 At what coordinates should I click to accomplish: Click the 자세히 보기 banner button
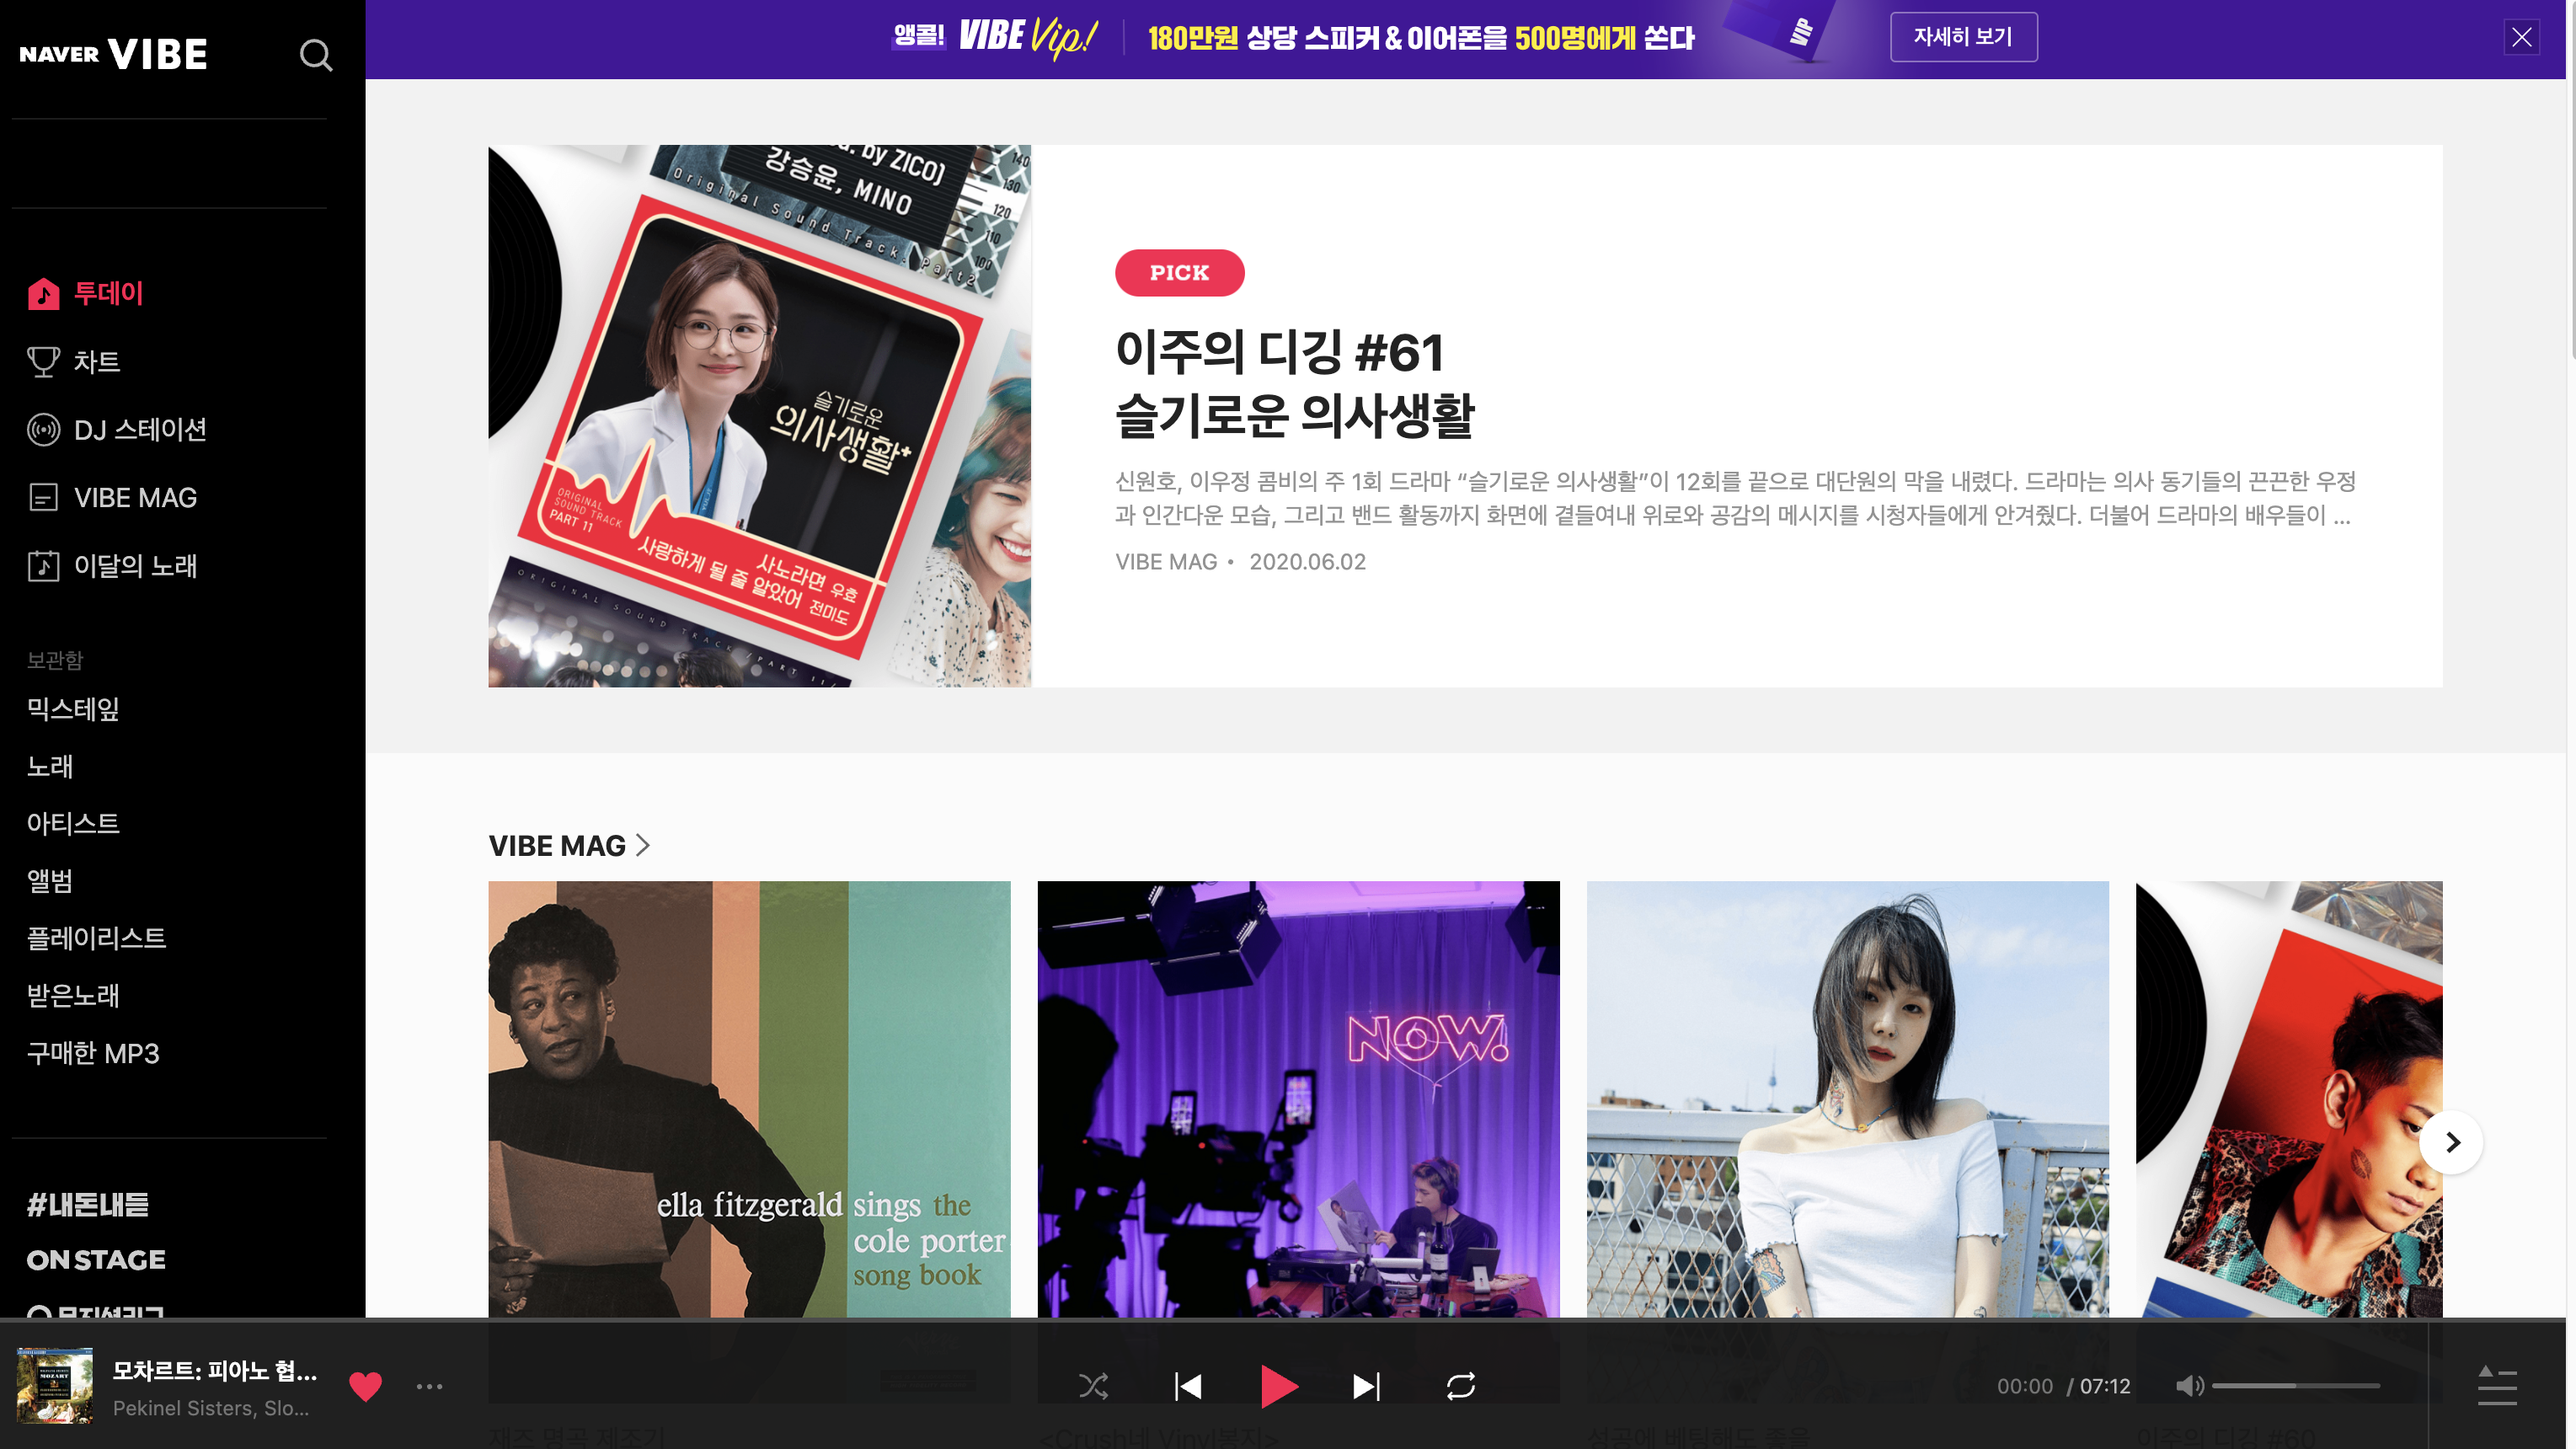point(1962,37)
